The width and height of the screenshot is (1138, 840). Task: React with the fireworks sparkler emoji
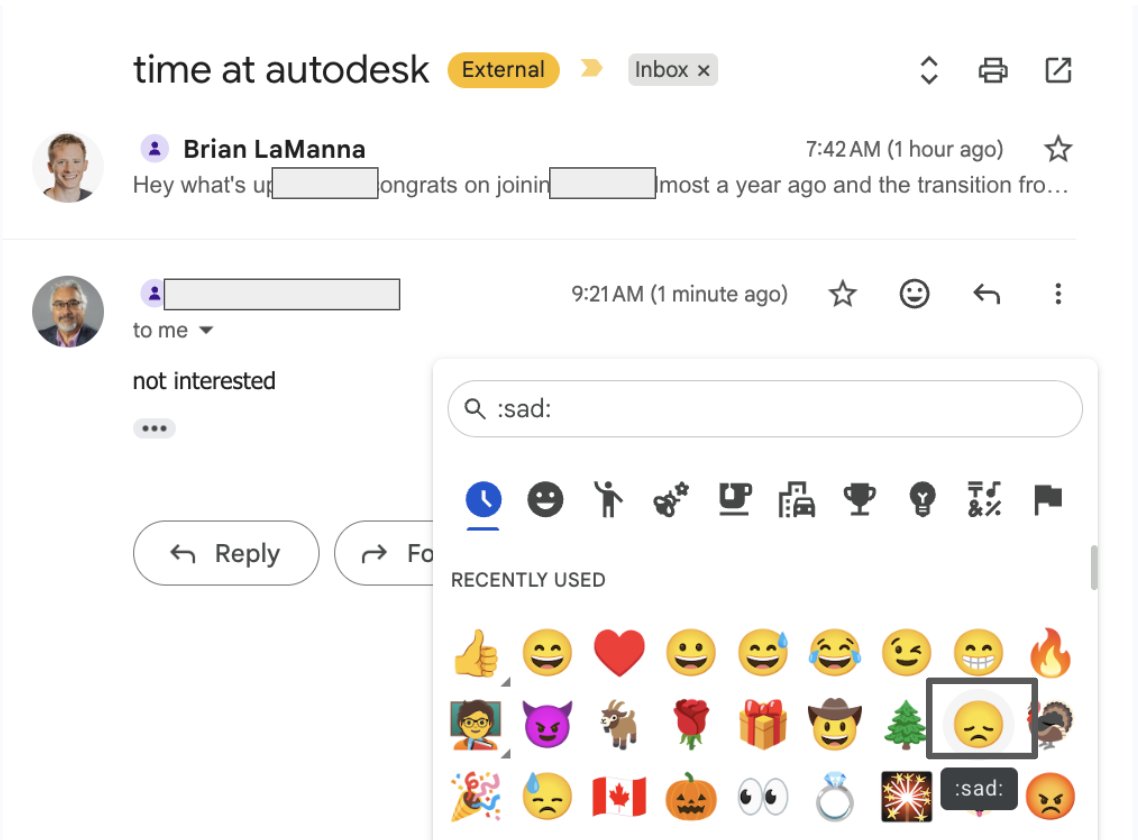[x=906, y=796]
